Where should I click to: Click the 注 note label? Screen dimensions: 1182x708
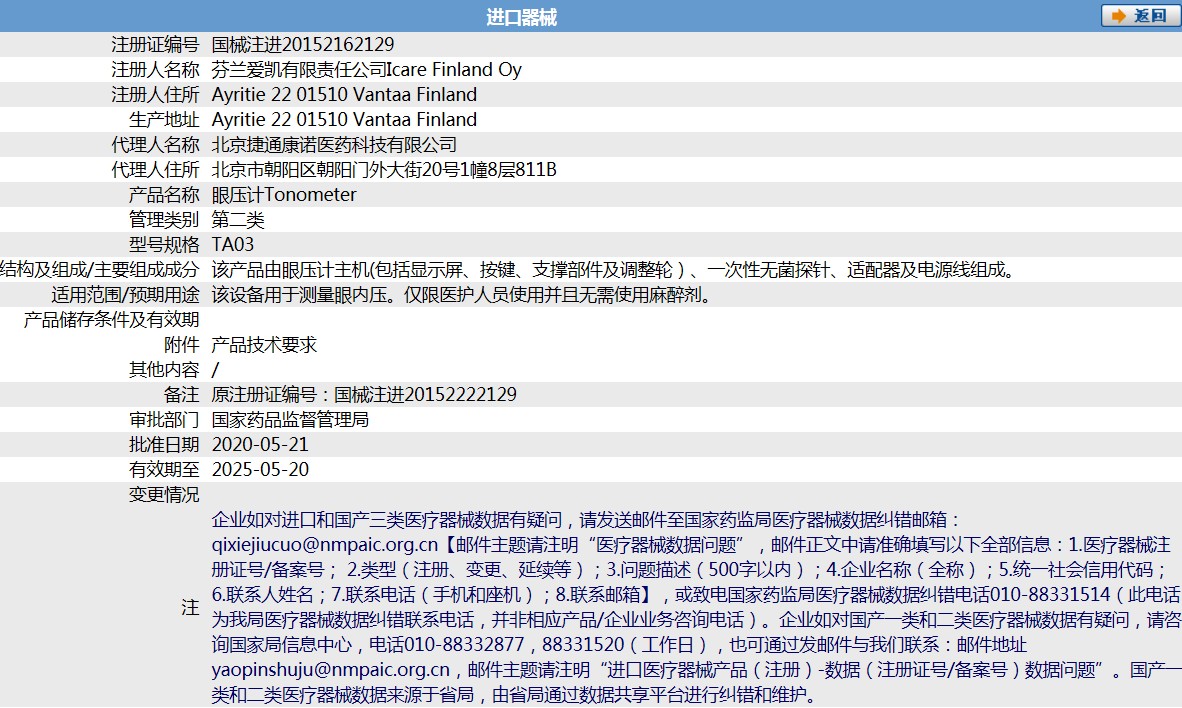pos(190,607)
